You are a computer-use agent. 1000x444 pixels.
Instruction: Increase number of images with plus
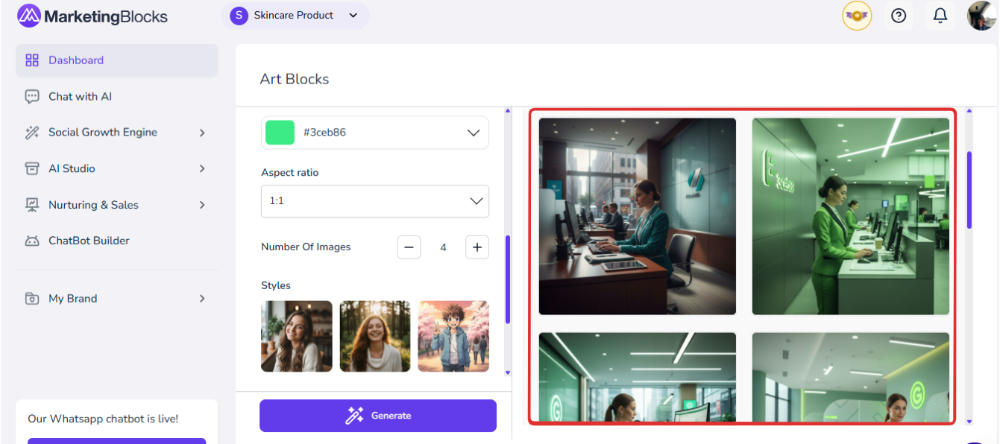[477, 247]
